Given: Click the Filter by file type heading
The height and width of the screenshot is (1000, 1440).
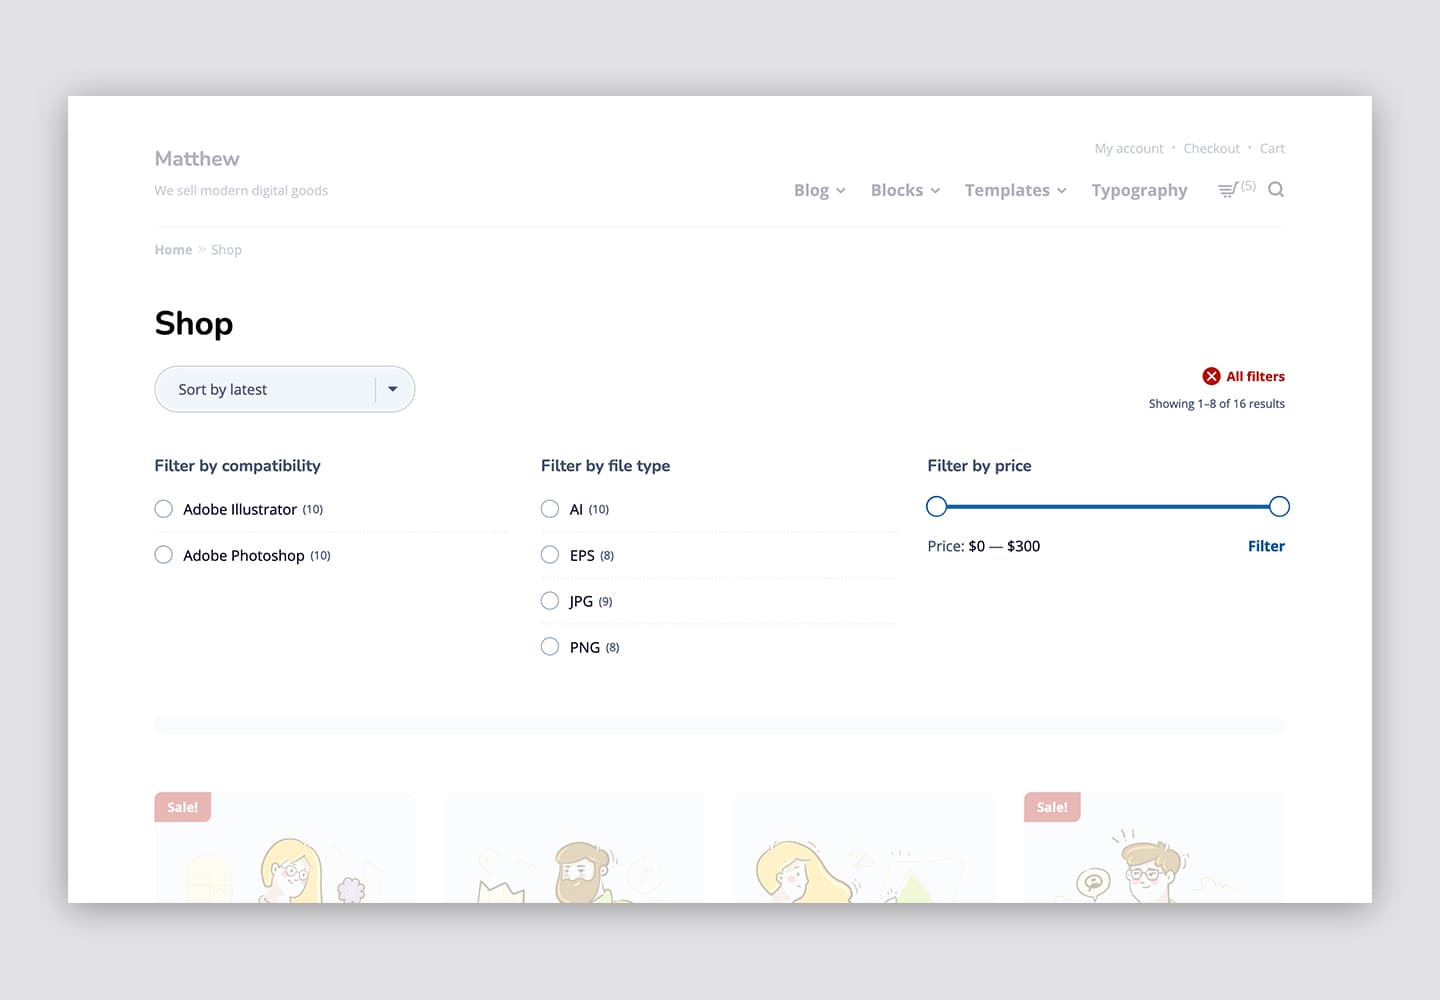Looking at the screenshot, I should pyautogui.click(x=606, y=466).
